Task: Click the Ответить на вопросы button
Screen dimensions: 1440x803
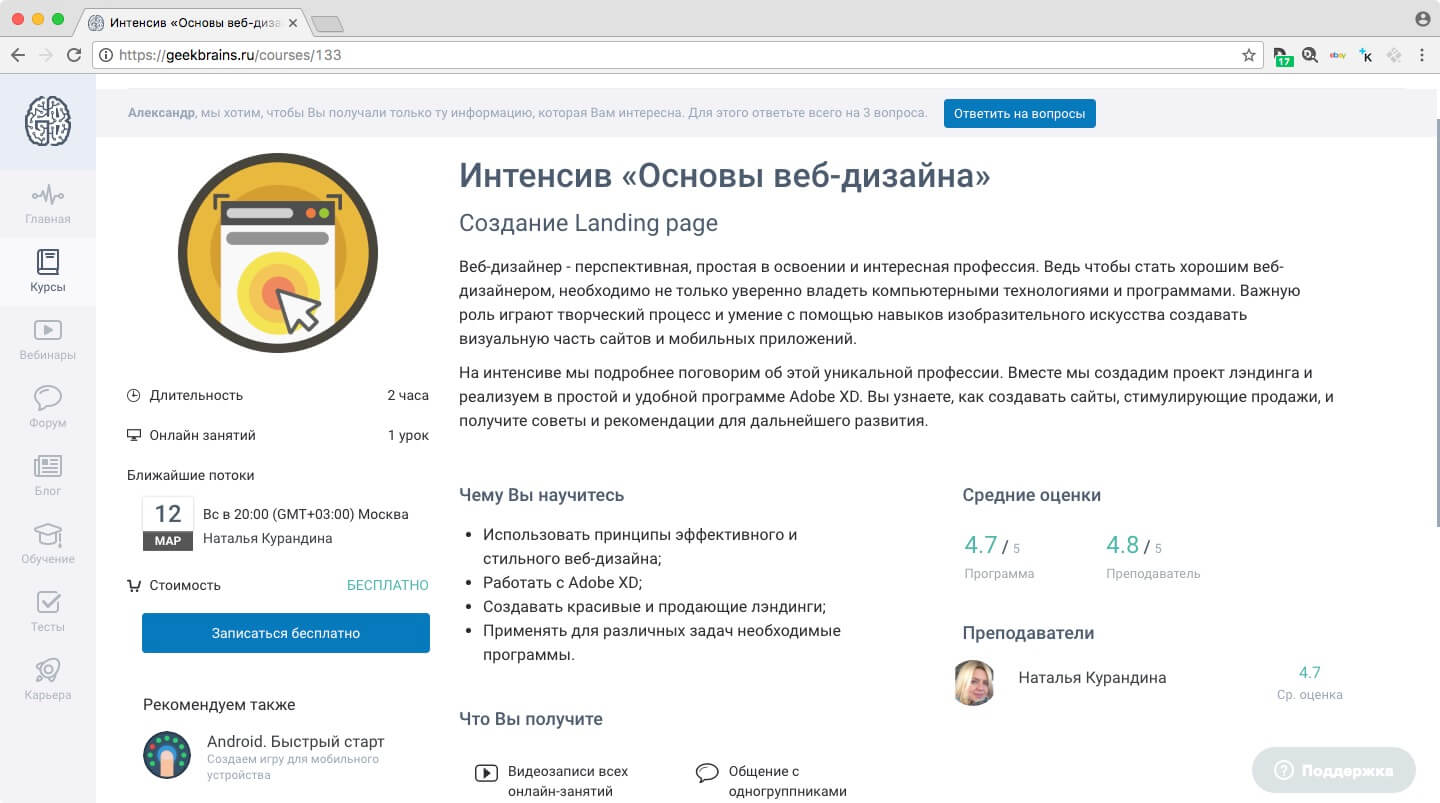Action: click(x=1019, y=113)
